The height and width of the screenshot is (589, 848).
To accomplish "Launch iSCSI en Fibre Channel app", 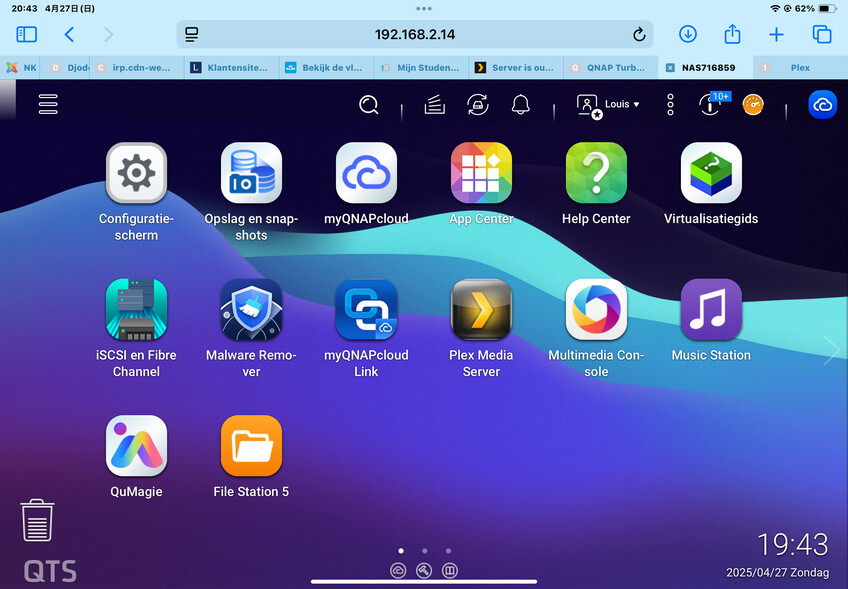I will (x=136, y=309).
